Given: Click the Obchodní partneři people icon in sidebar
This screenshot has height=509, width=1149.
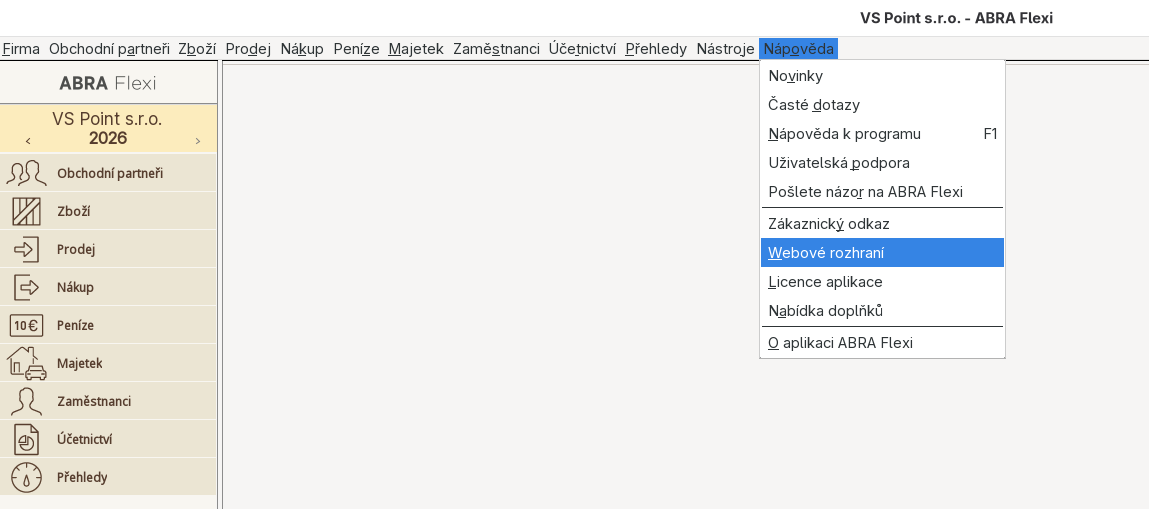Looking at the screenshot, I should pos(26,174).
